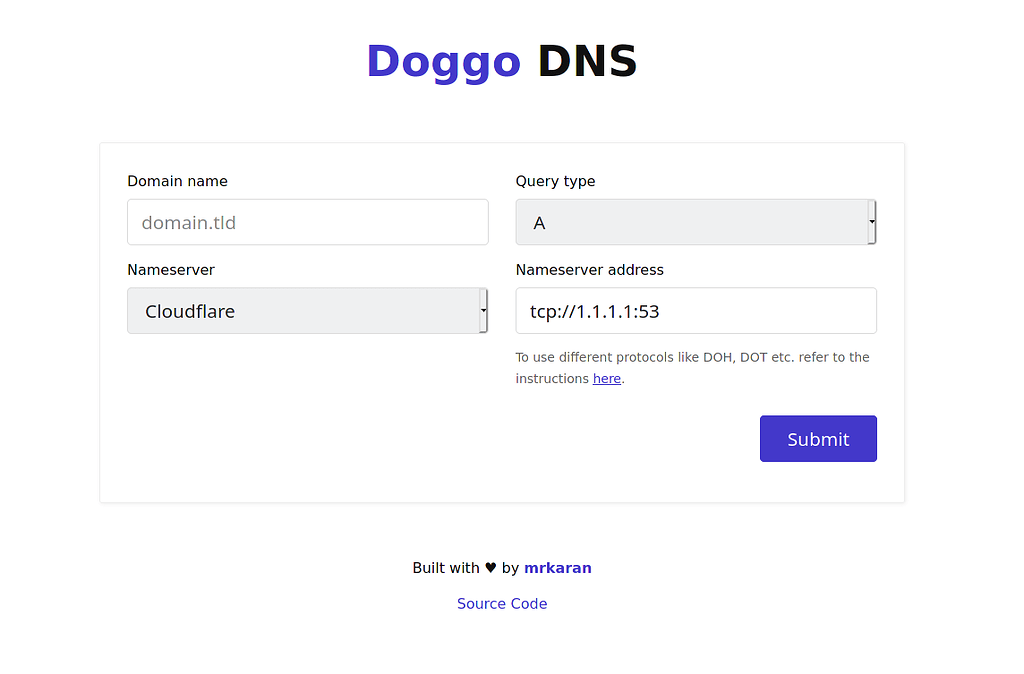Click the DOH, DOT protocols help text
Viewport: 1024px width, 674px height.
click(692, 368)
